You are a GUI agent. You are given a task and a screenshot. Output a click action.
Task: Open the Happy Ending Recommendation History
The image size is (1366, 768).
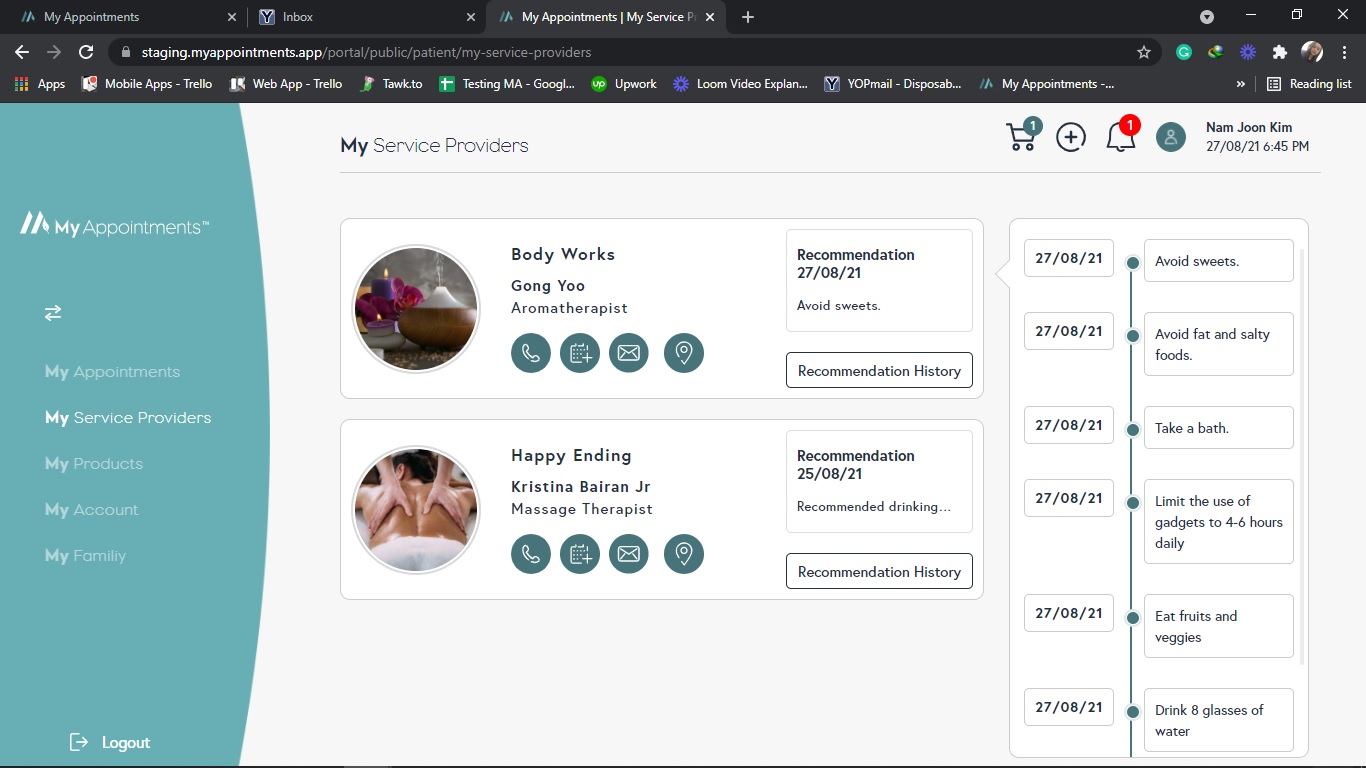879,572
